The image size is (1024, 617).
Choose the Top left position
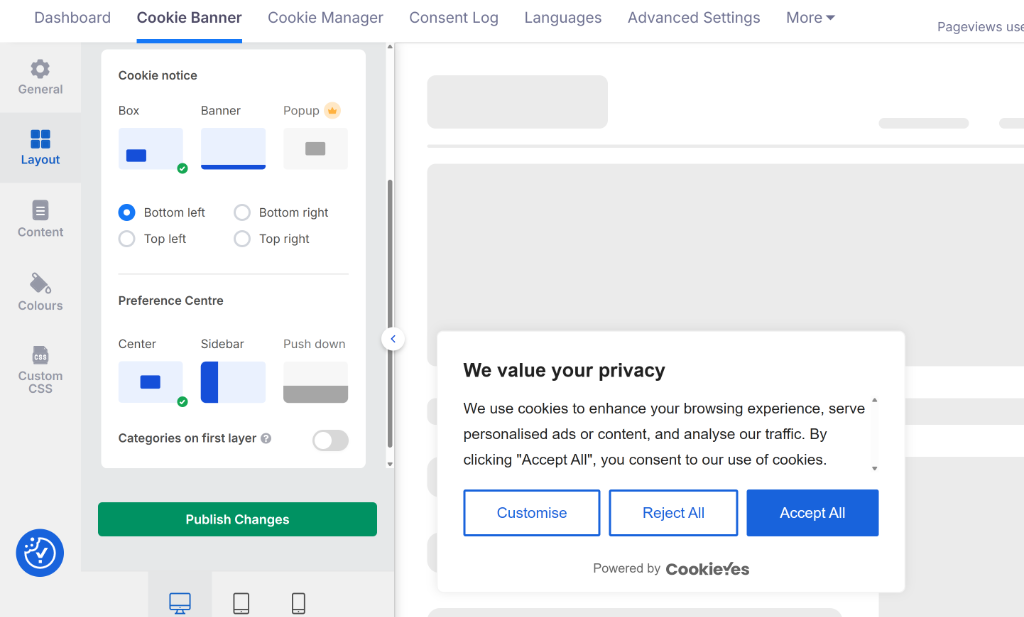tap(127, 239)
